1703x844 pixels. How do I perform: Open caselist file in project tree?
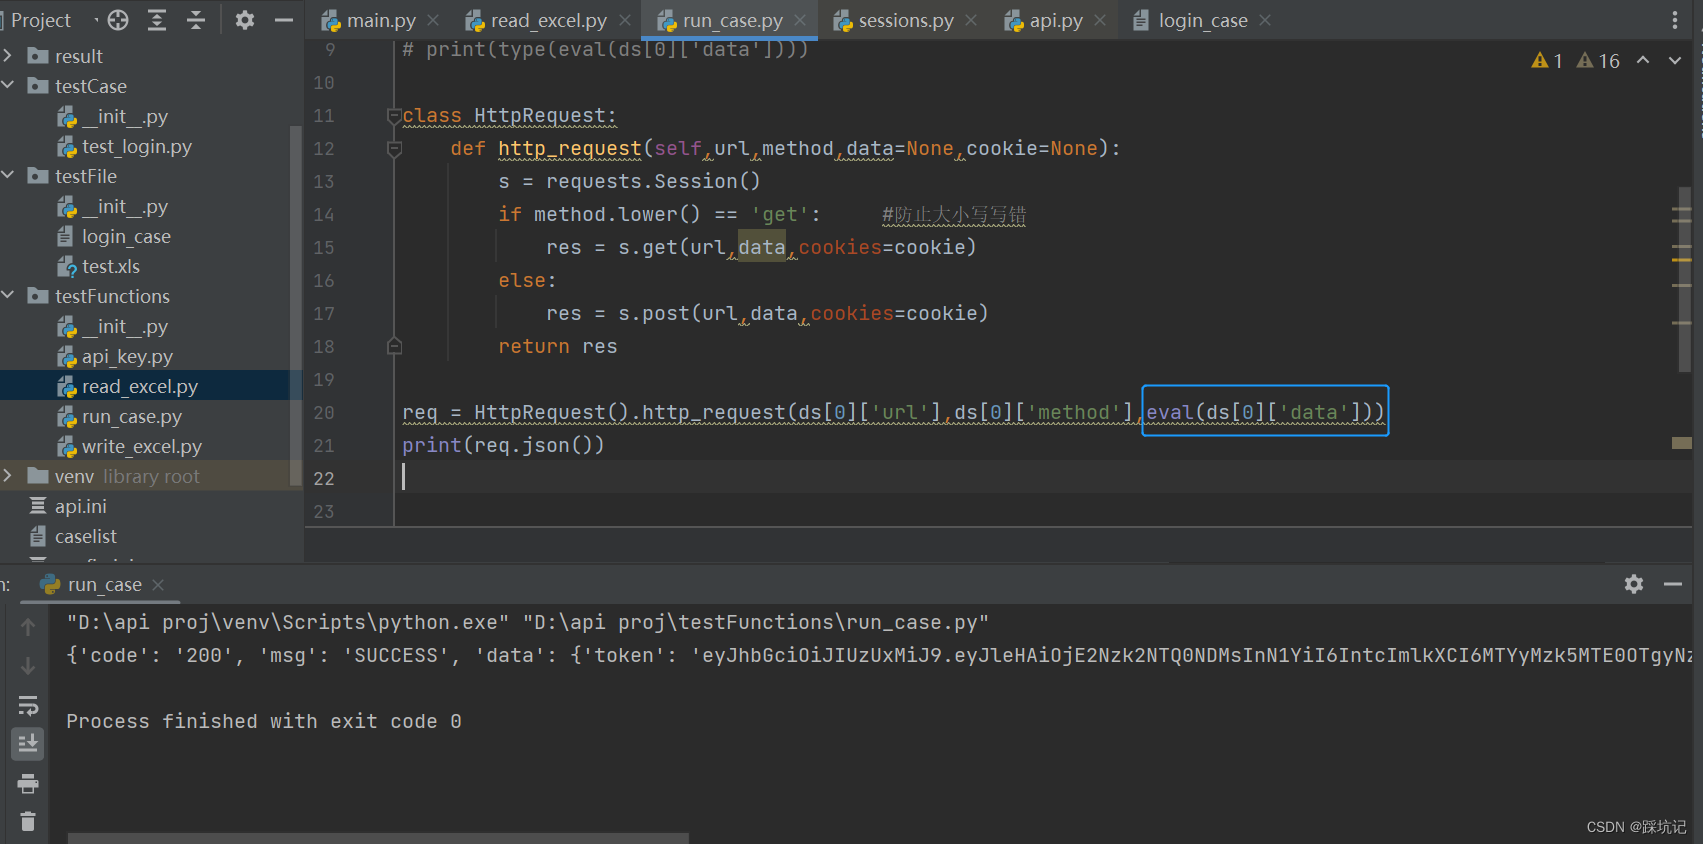85,537
